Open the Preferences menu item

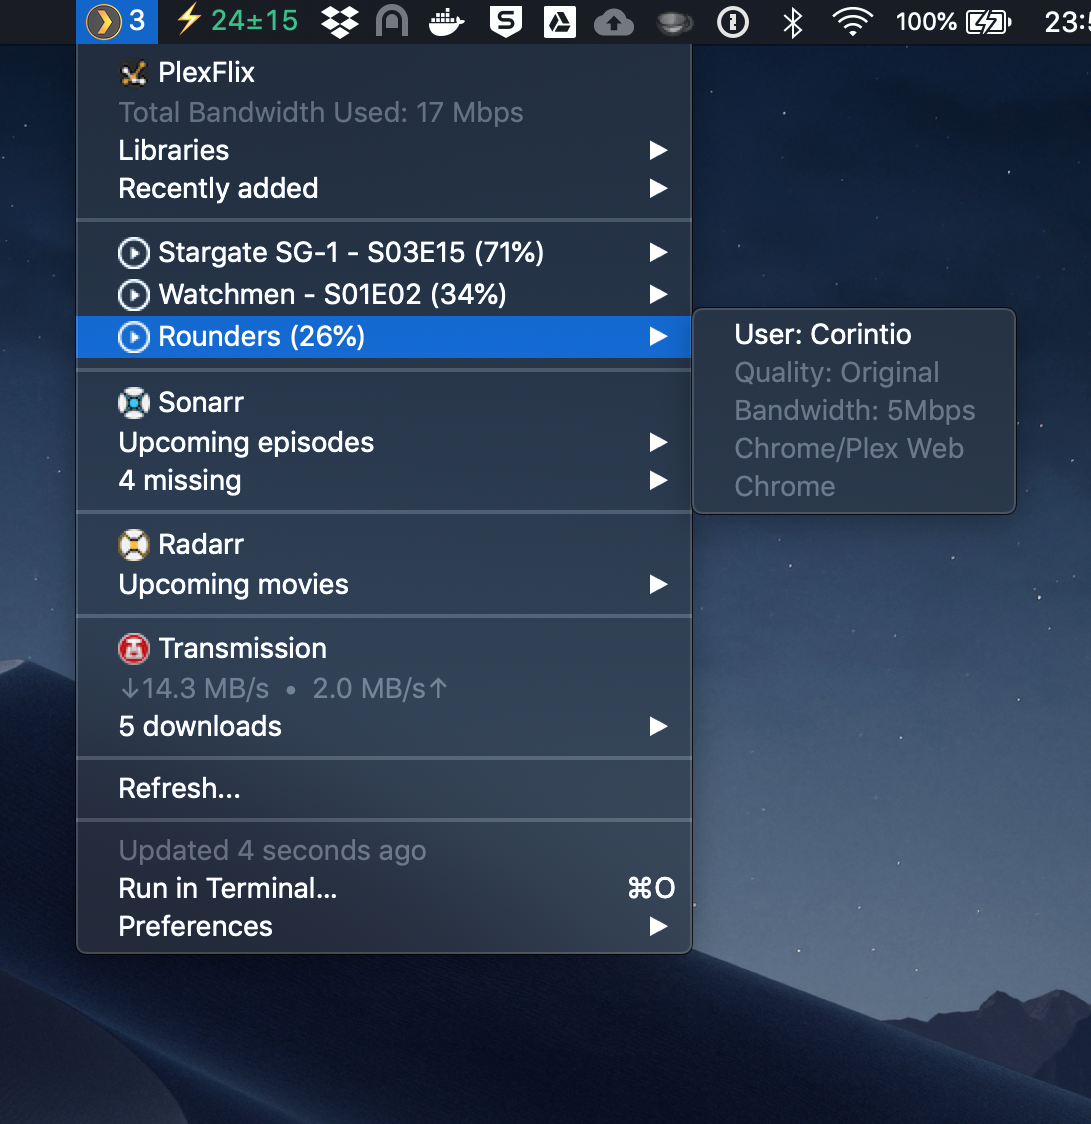pos(383,926)
